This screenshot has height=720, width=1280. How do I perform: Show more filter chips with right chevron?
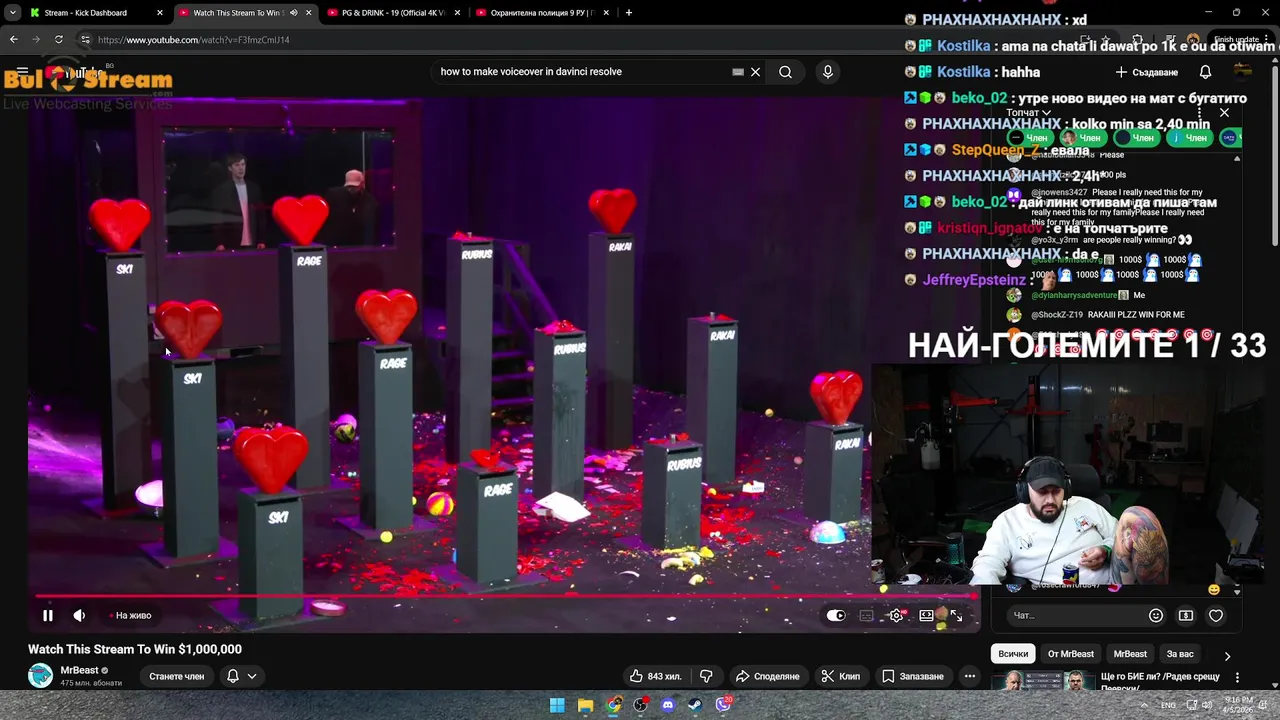1227,656
